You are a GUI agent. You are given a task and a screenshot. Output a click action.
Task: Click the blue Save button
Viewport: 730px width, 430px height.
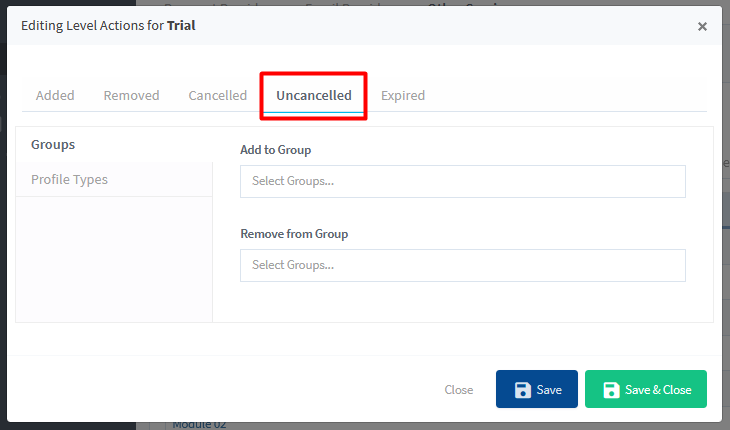point(537,389)
